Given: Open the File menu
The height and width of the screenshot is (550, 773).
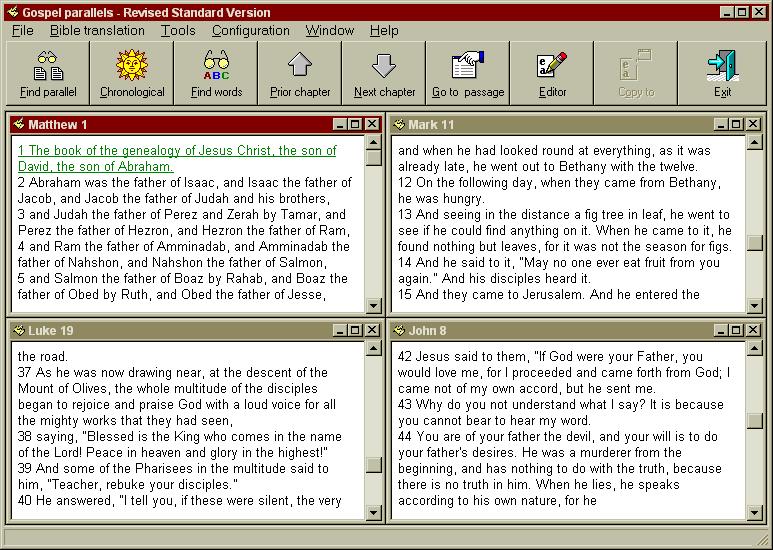Looking at the screenshot, I should pyautogui.click(x=22, y=31).
